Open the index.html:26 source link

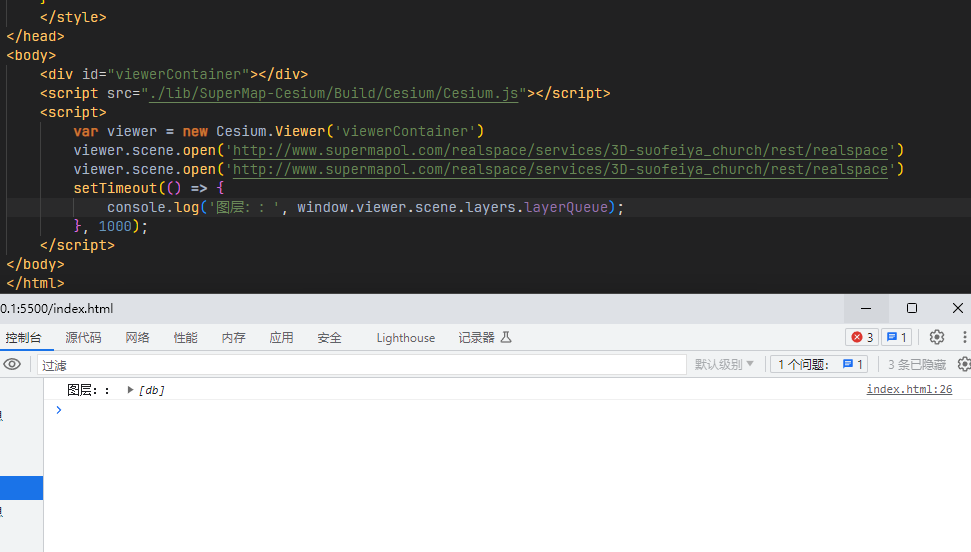pyautogui.click(x=909, y=389)
